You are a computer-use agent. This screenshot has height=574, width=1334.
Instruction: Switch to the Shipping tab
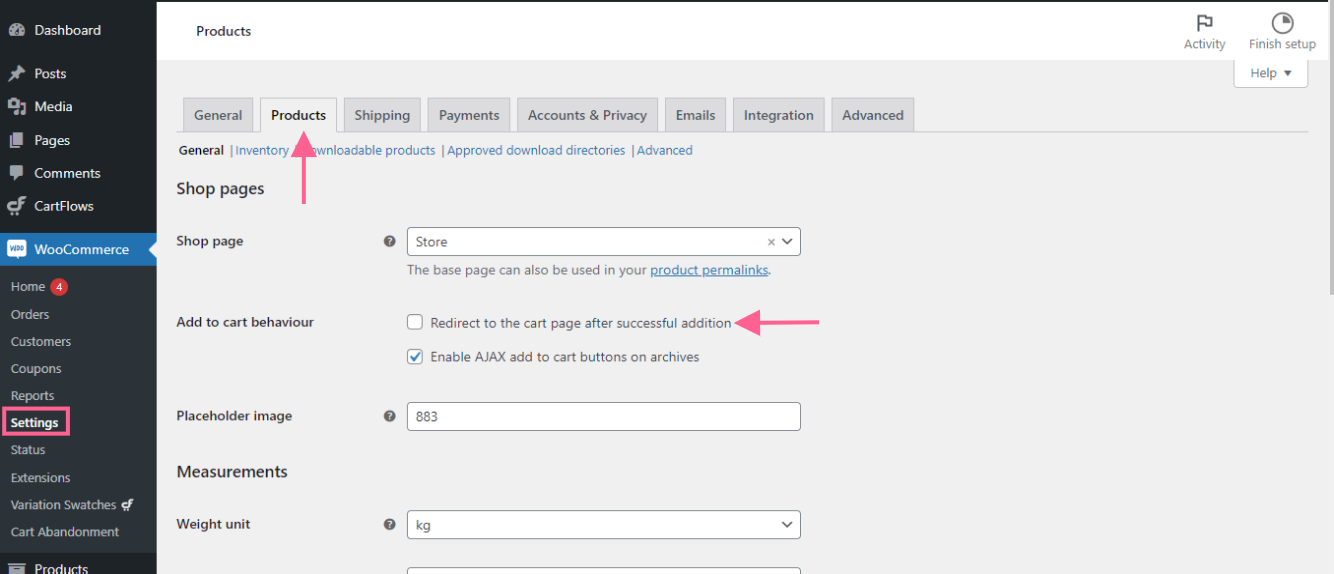pyautogui.click(x=382, y=115)
